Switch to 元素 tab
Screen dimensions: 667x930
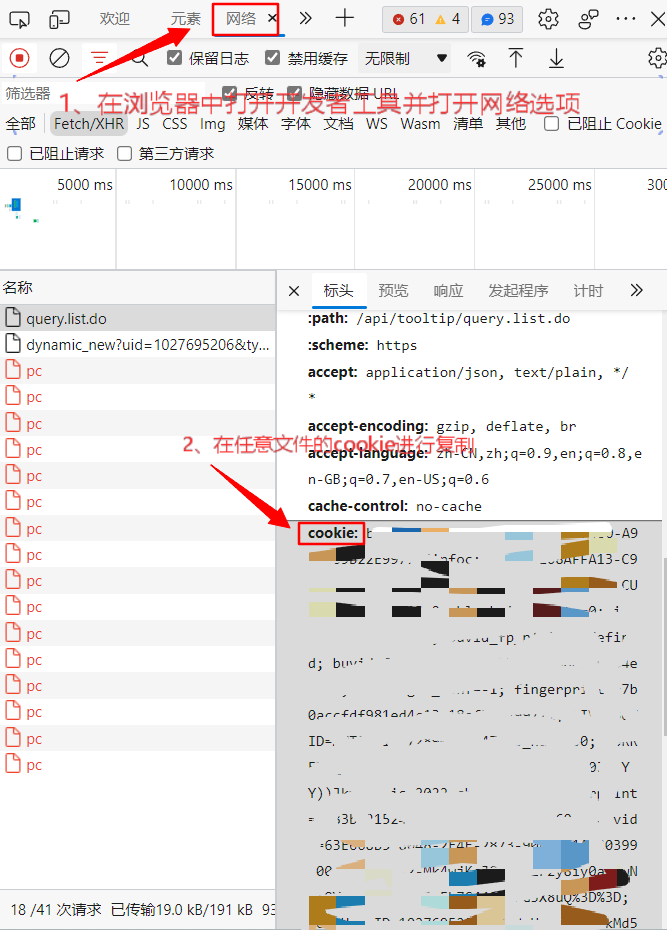pyautogui.click(x=186, y=19)
